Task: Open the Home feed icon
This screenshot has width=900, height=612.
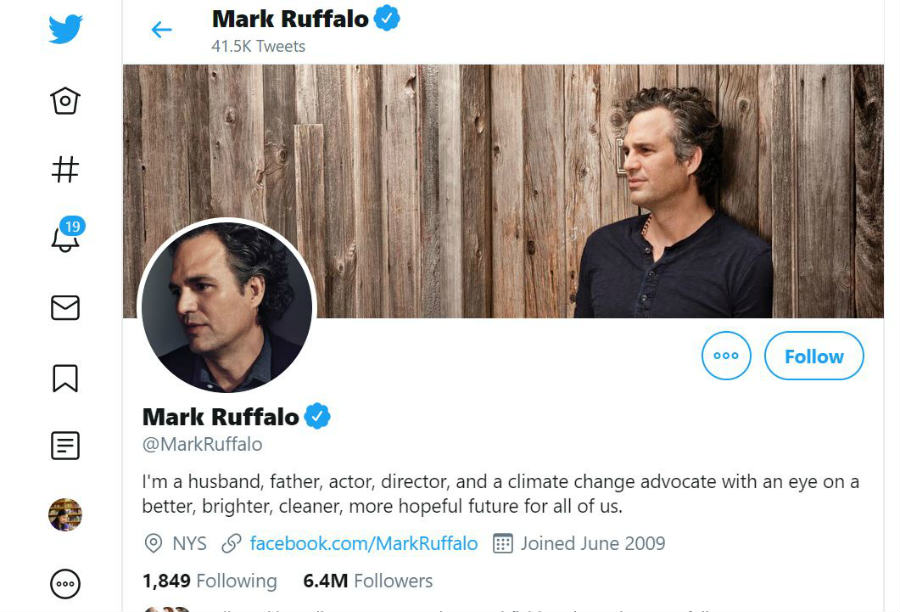Action: pyautogui.click(x=64, y=100)
